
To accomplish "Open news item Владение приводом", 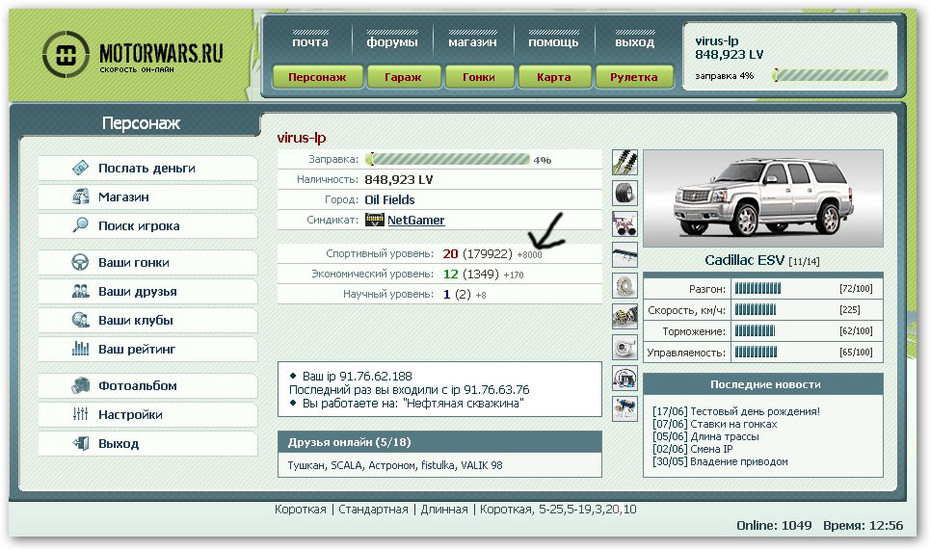I will (x=739, y=461).
